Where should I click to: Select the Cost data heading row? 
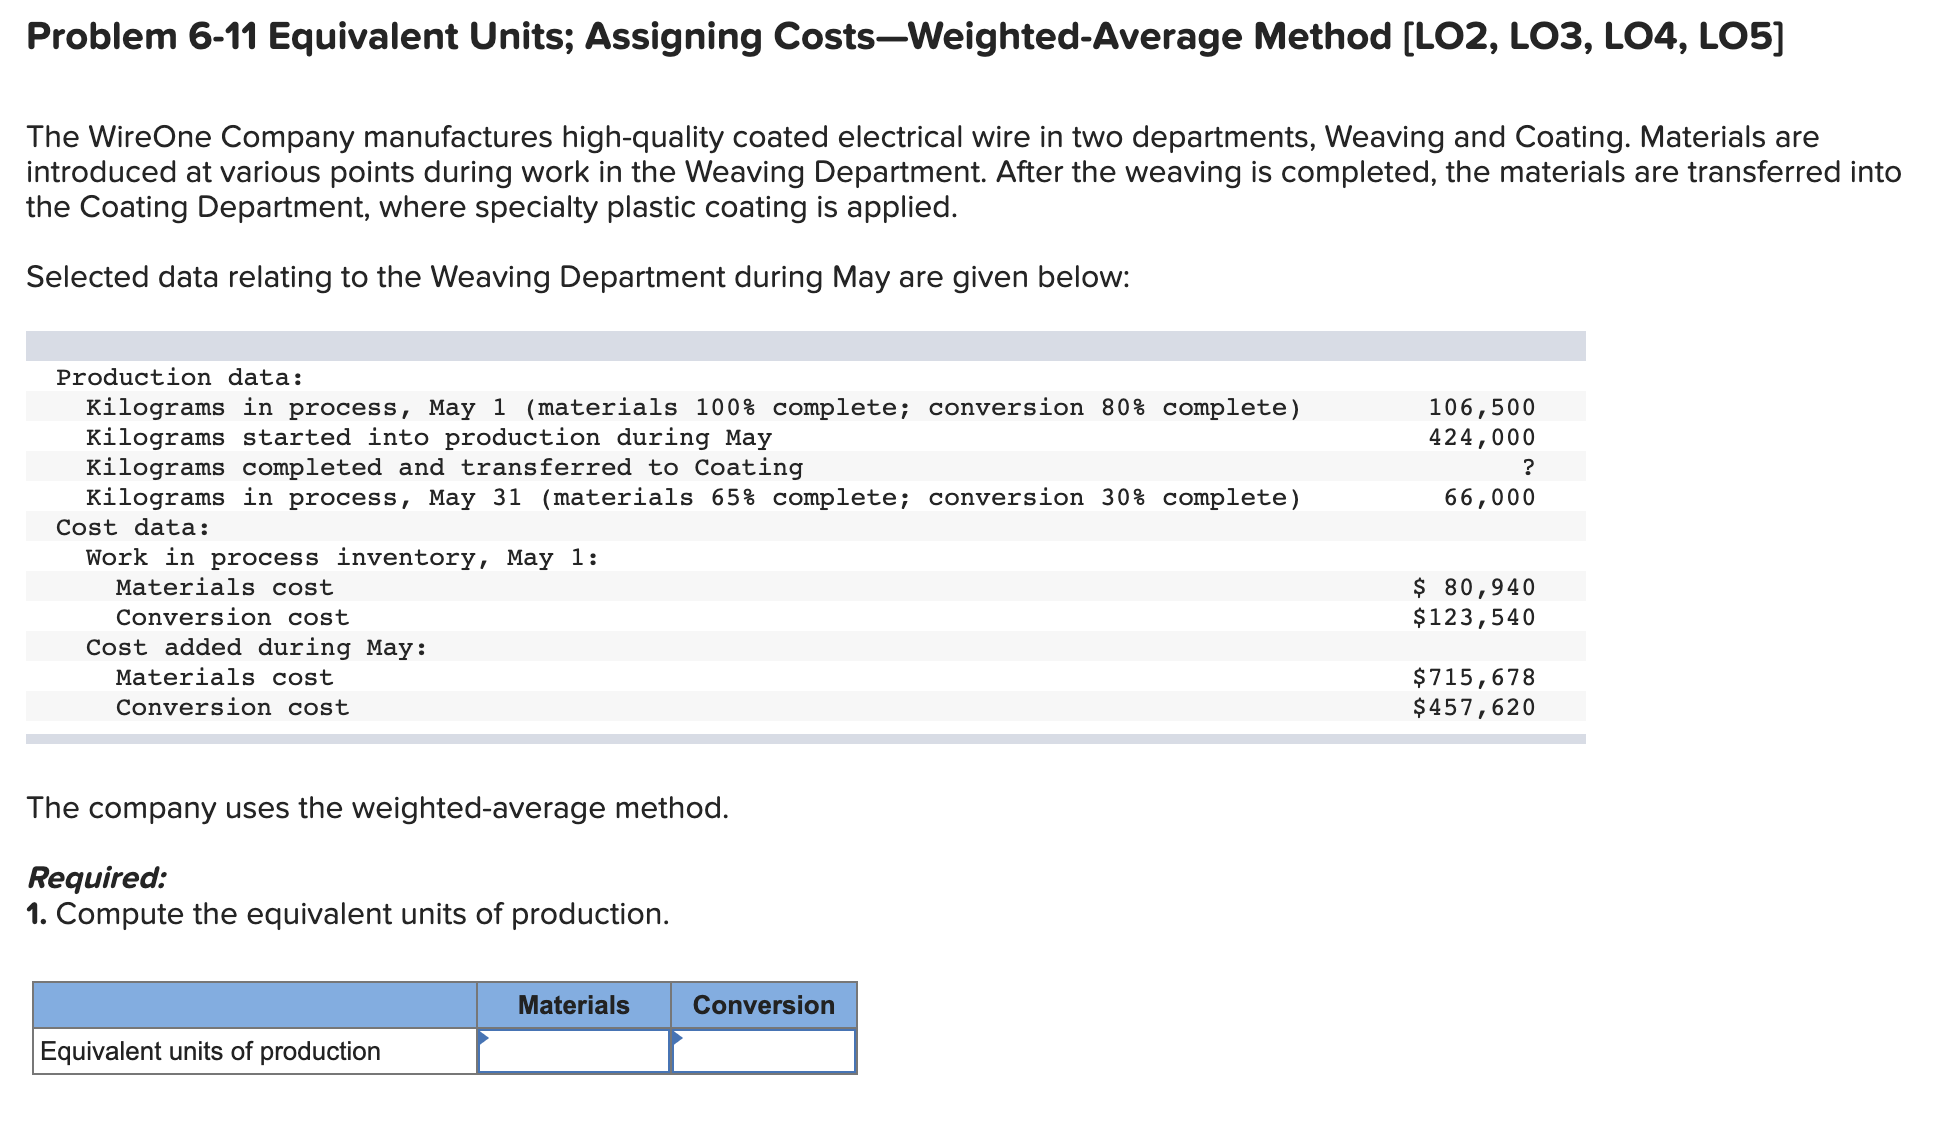(131, 527)
